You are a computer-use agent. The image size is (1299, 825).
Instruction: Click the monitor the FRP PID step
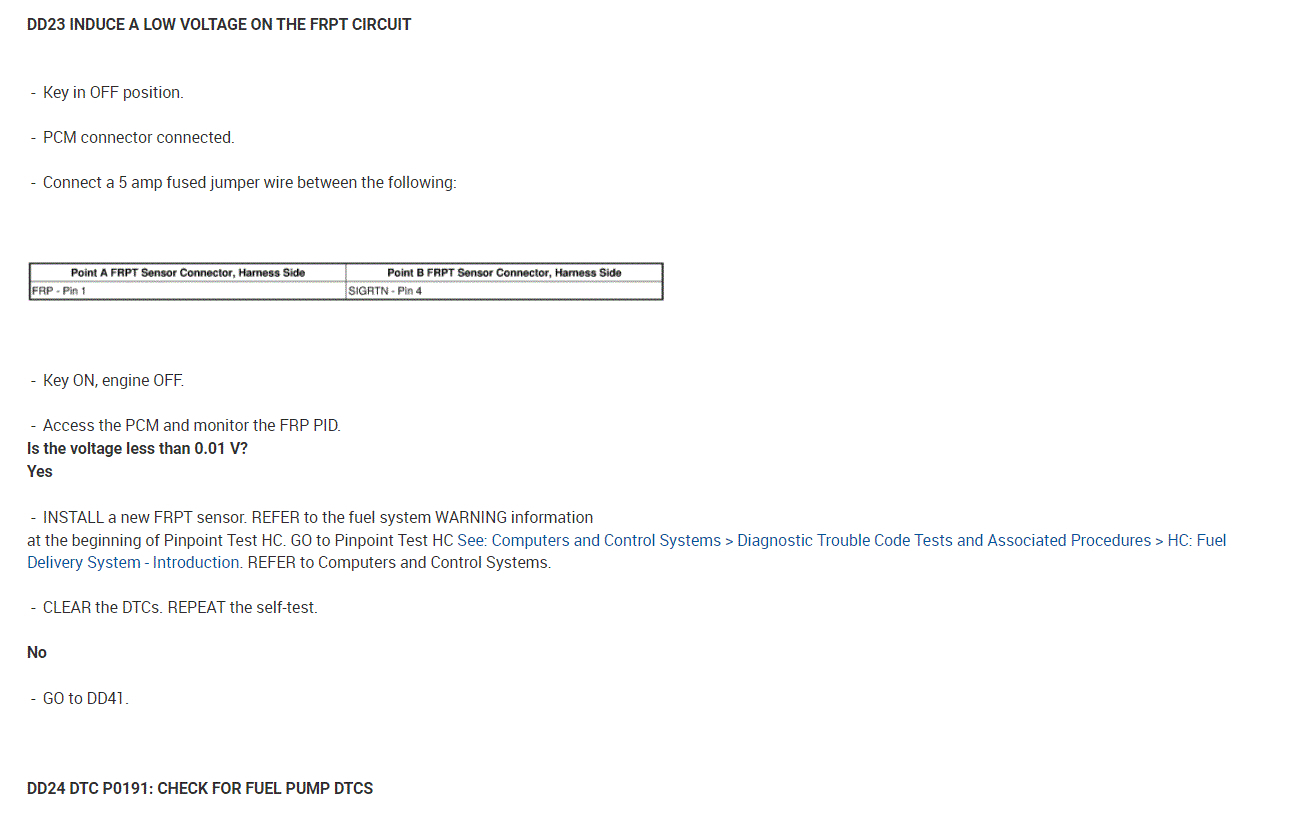pyautogui.click(x=191, y=426)
